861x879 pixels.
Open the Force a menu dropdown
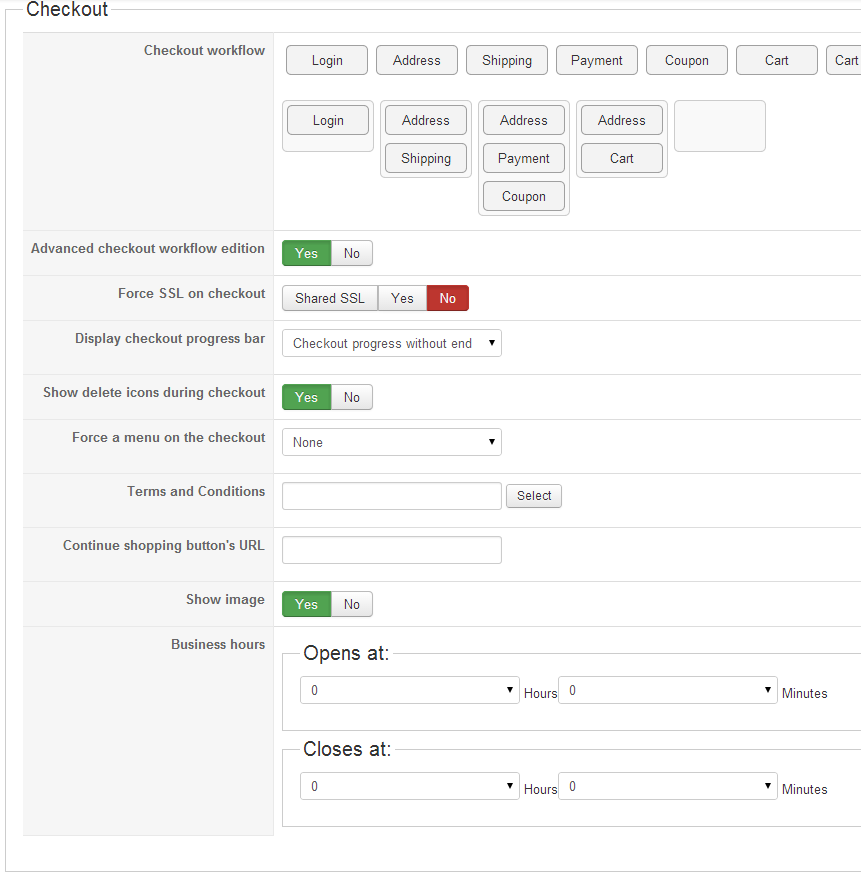click(x=391, y=442)
